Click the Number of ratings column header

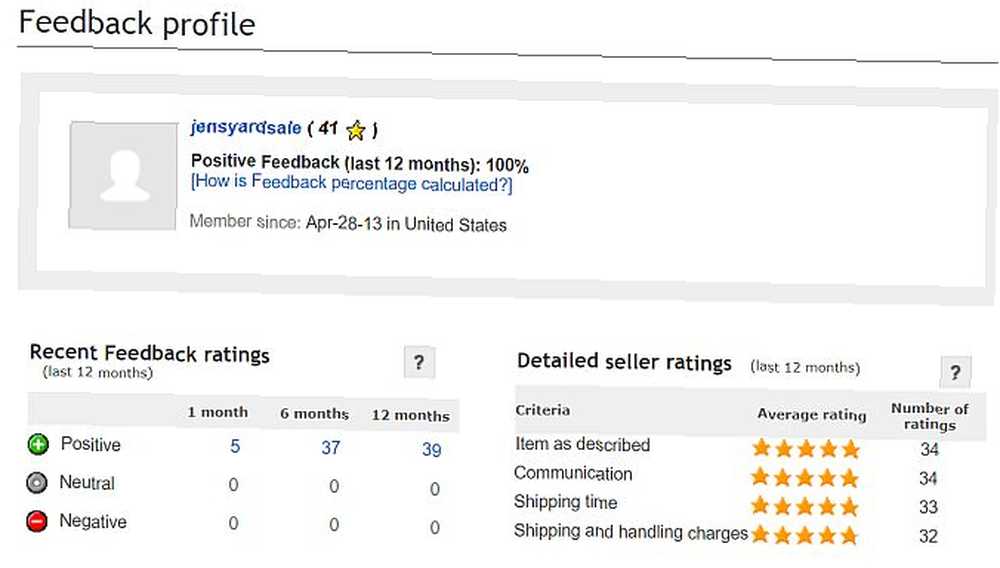pyautogui.click(x=929, y=416)
